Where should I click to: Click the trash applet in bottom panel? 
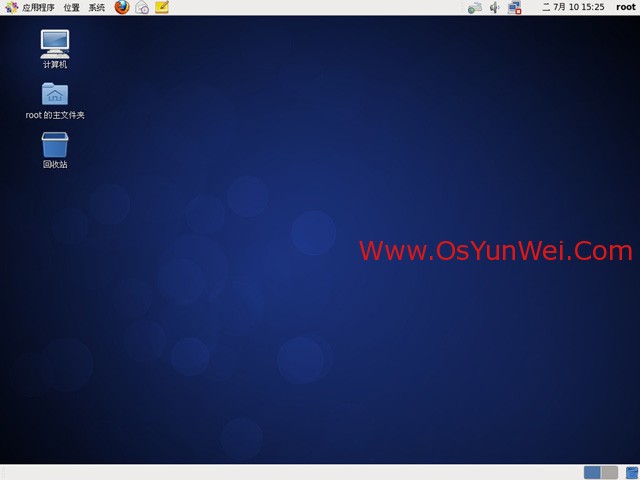[631, 473]
